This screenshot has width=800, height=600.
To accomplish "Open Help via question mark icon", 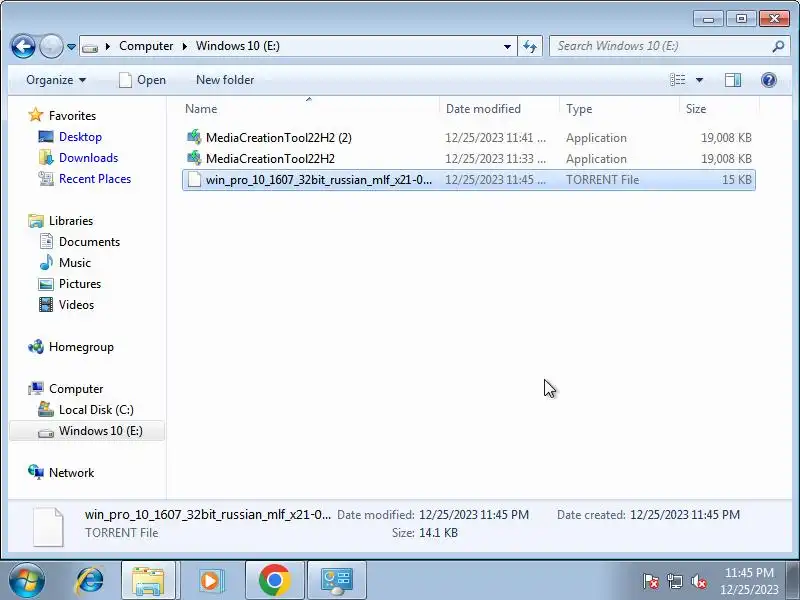I will (x=768, y=80).
